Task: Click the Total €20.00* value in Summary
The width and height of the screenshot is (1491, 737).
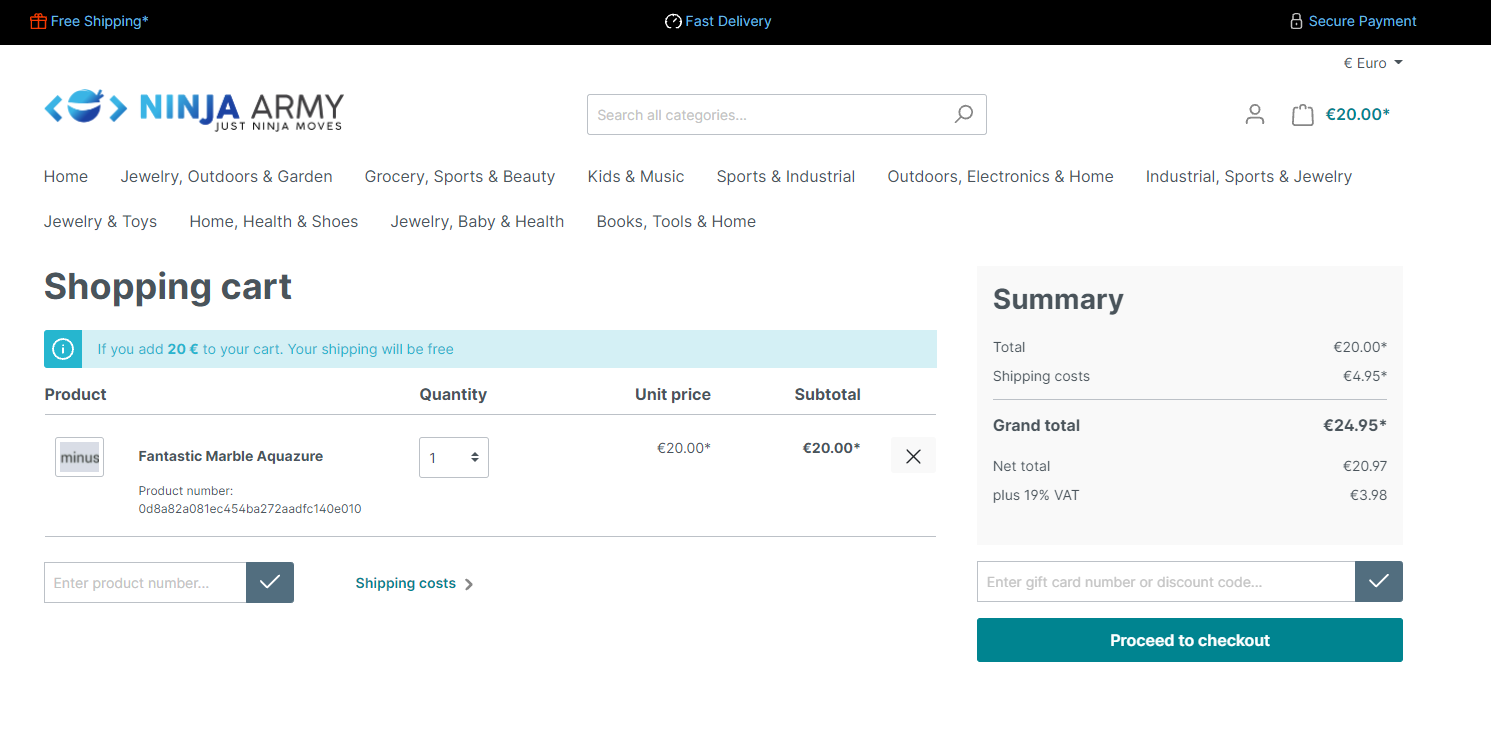Action: pyautogui.click(x=1360, y=347)
